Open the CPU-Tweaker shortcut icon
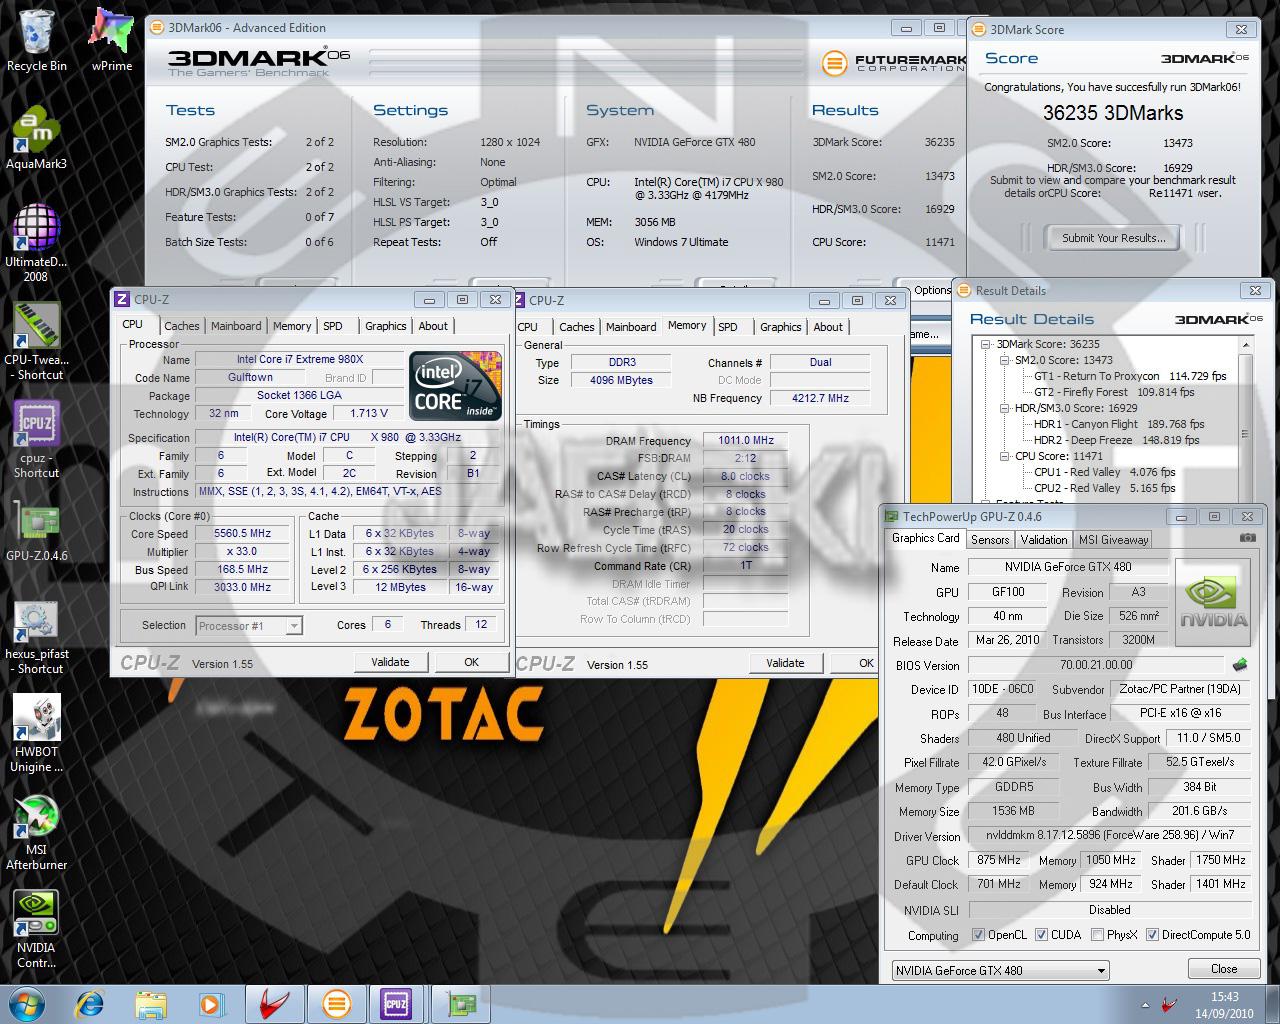 [x=37, y=340]
